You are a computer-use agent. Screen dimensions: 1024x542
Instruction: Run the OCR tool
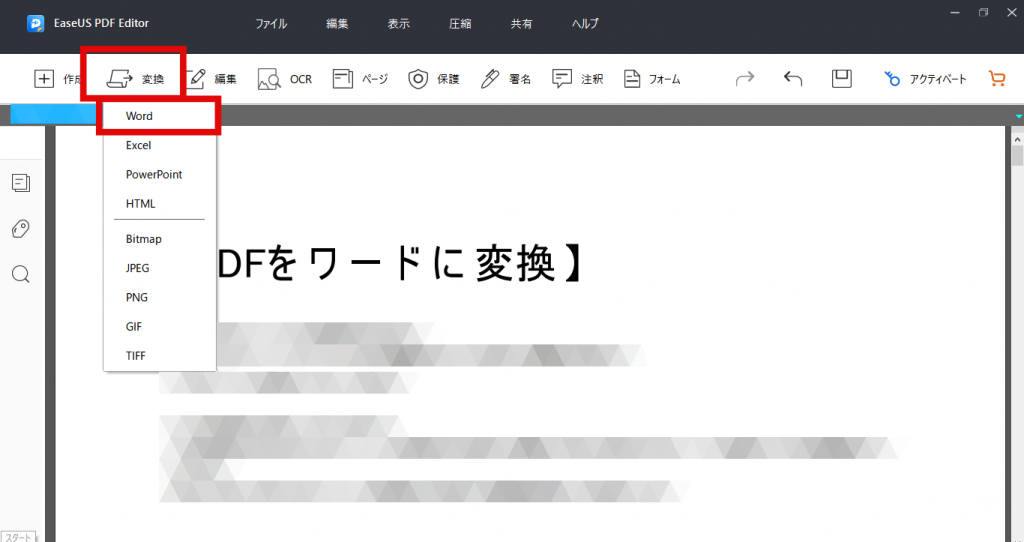pos(285,79)
